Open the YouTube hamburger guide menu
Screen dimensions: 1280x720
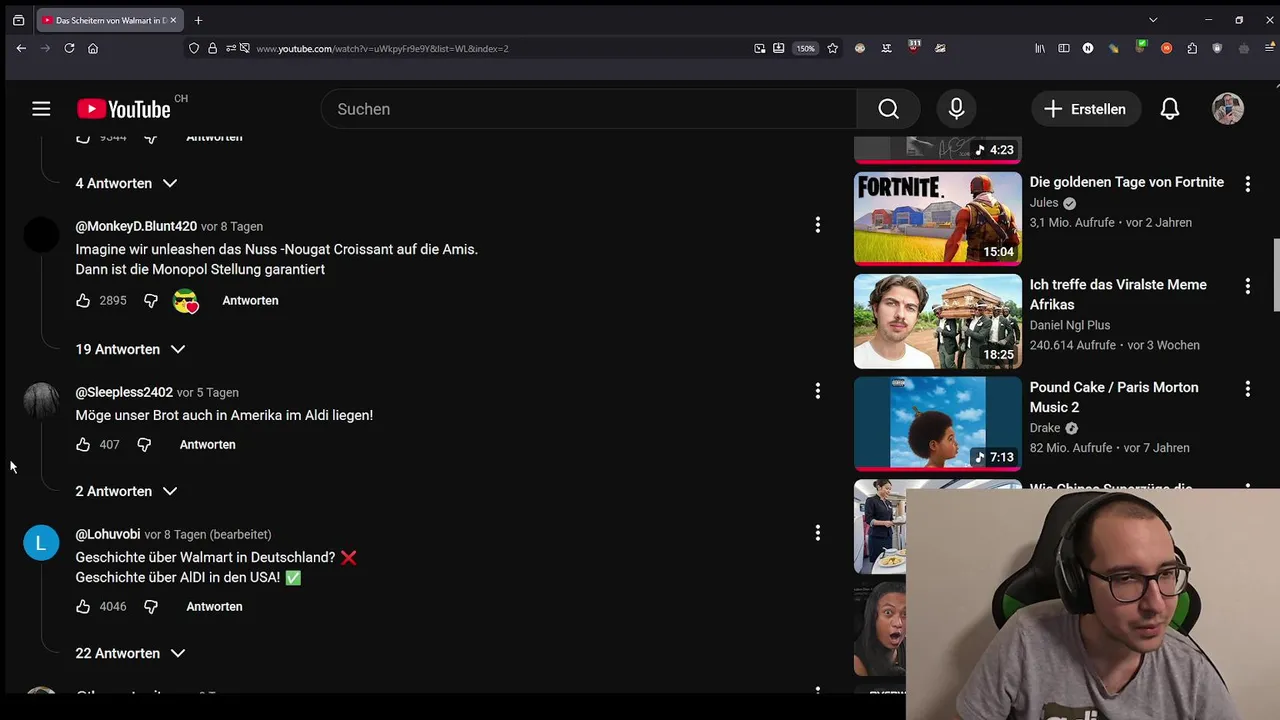pyautogui.click(x=41, y=109)
